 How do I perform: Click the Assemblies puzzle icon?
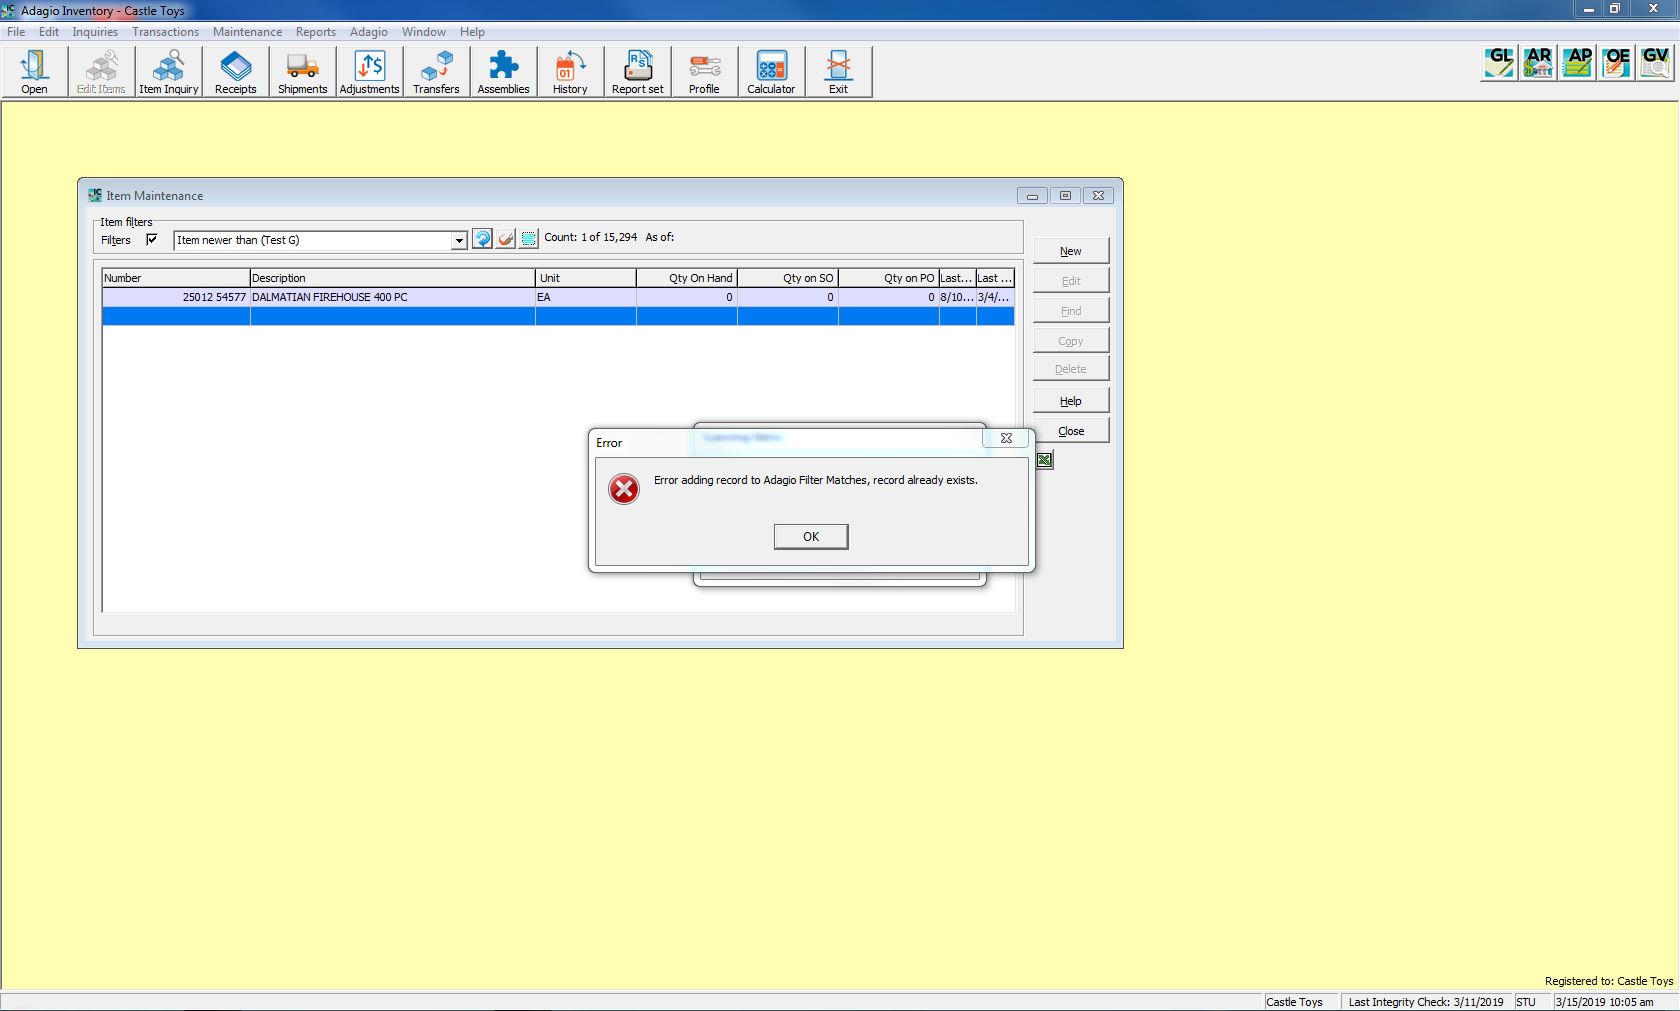pyautogui.click(x=503, y=72)
